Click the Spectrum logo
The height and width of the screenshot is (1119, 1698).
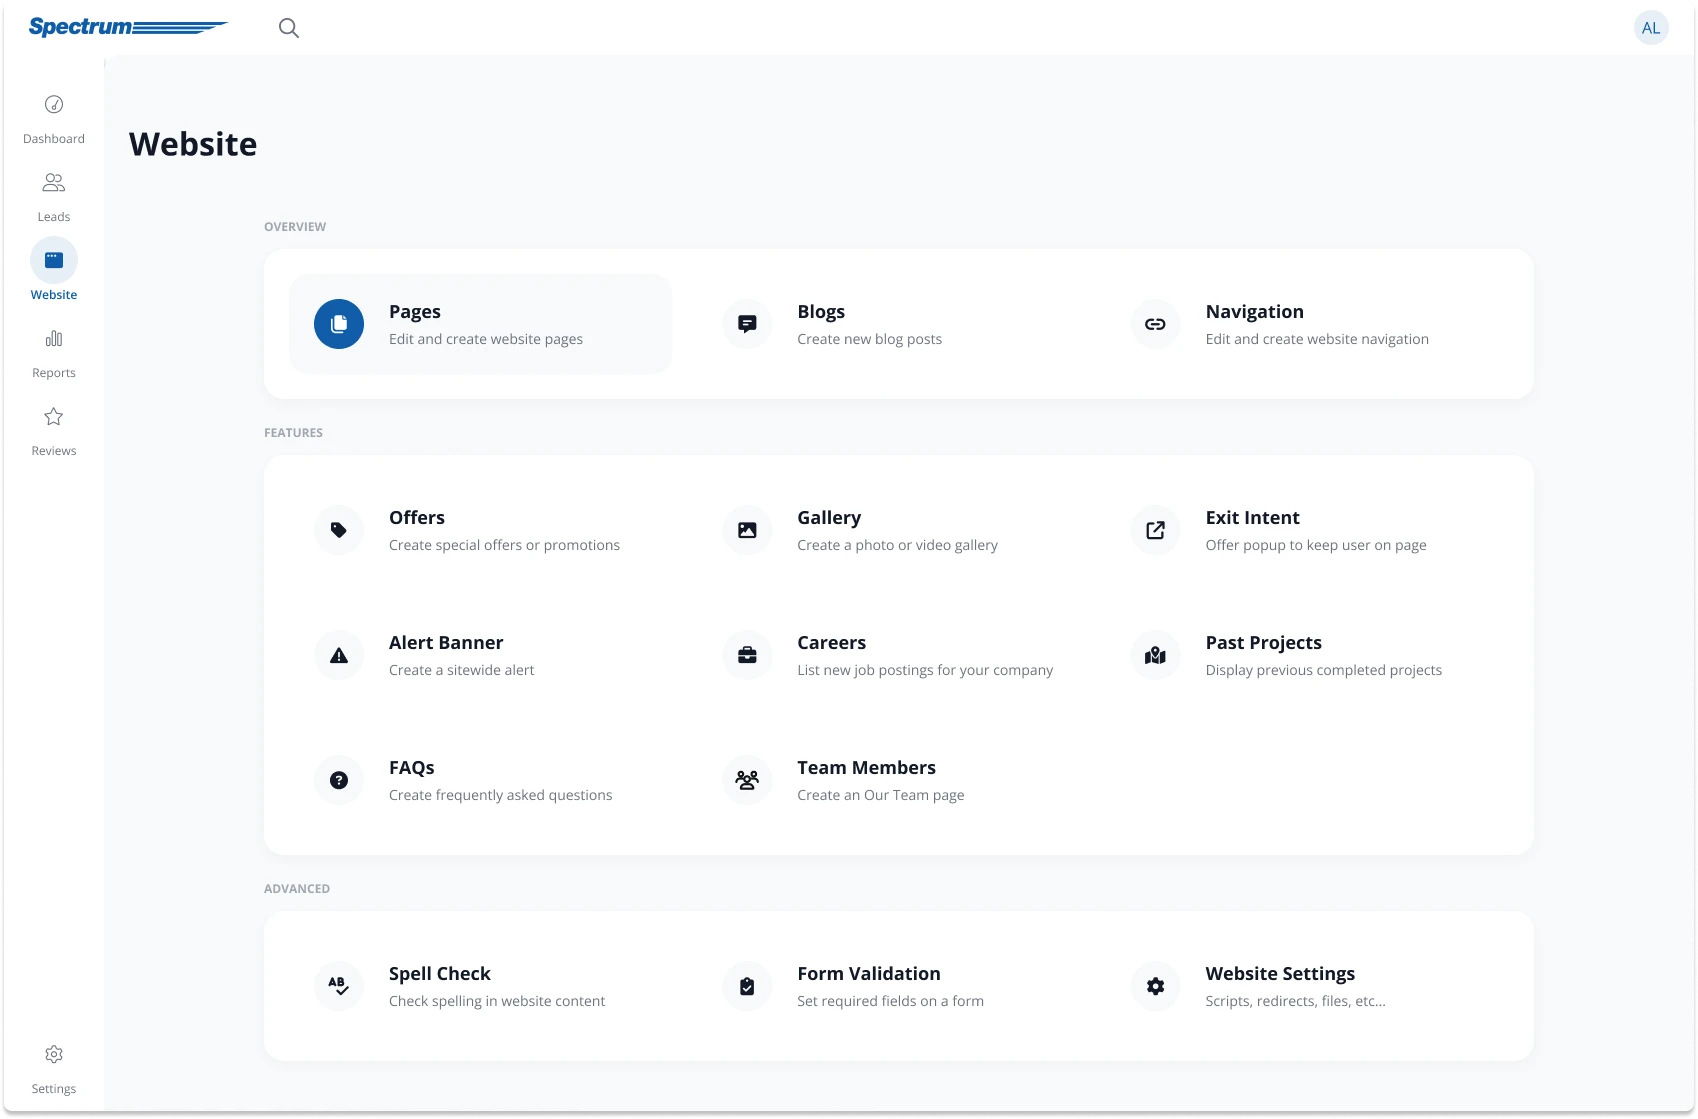click(128, 27)
